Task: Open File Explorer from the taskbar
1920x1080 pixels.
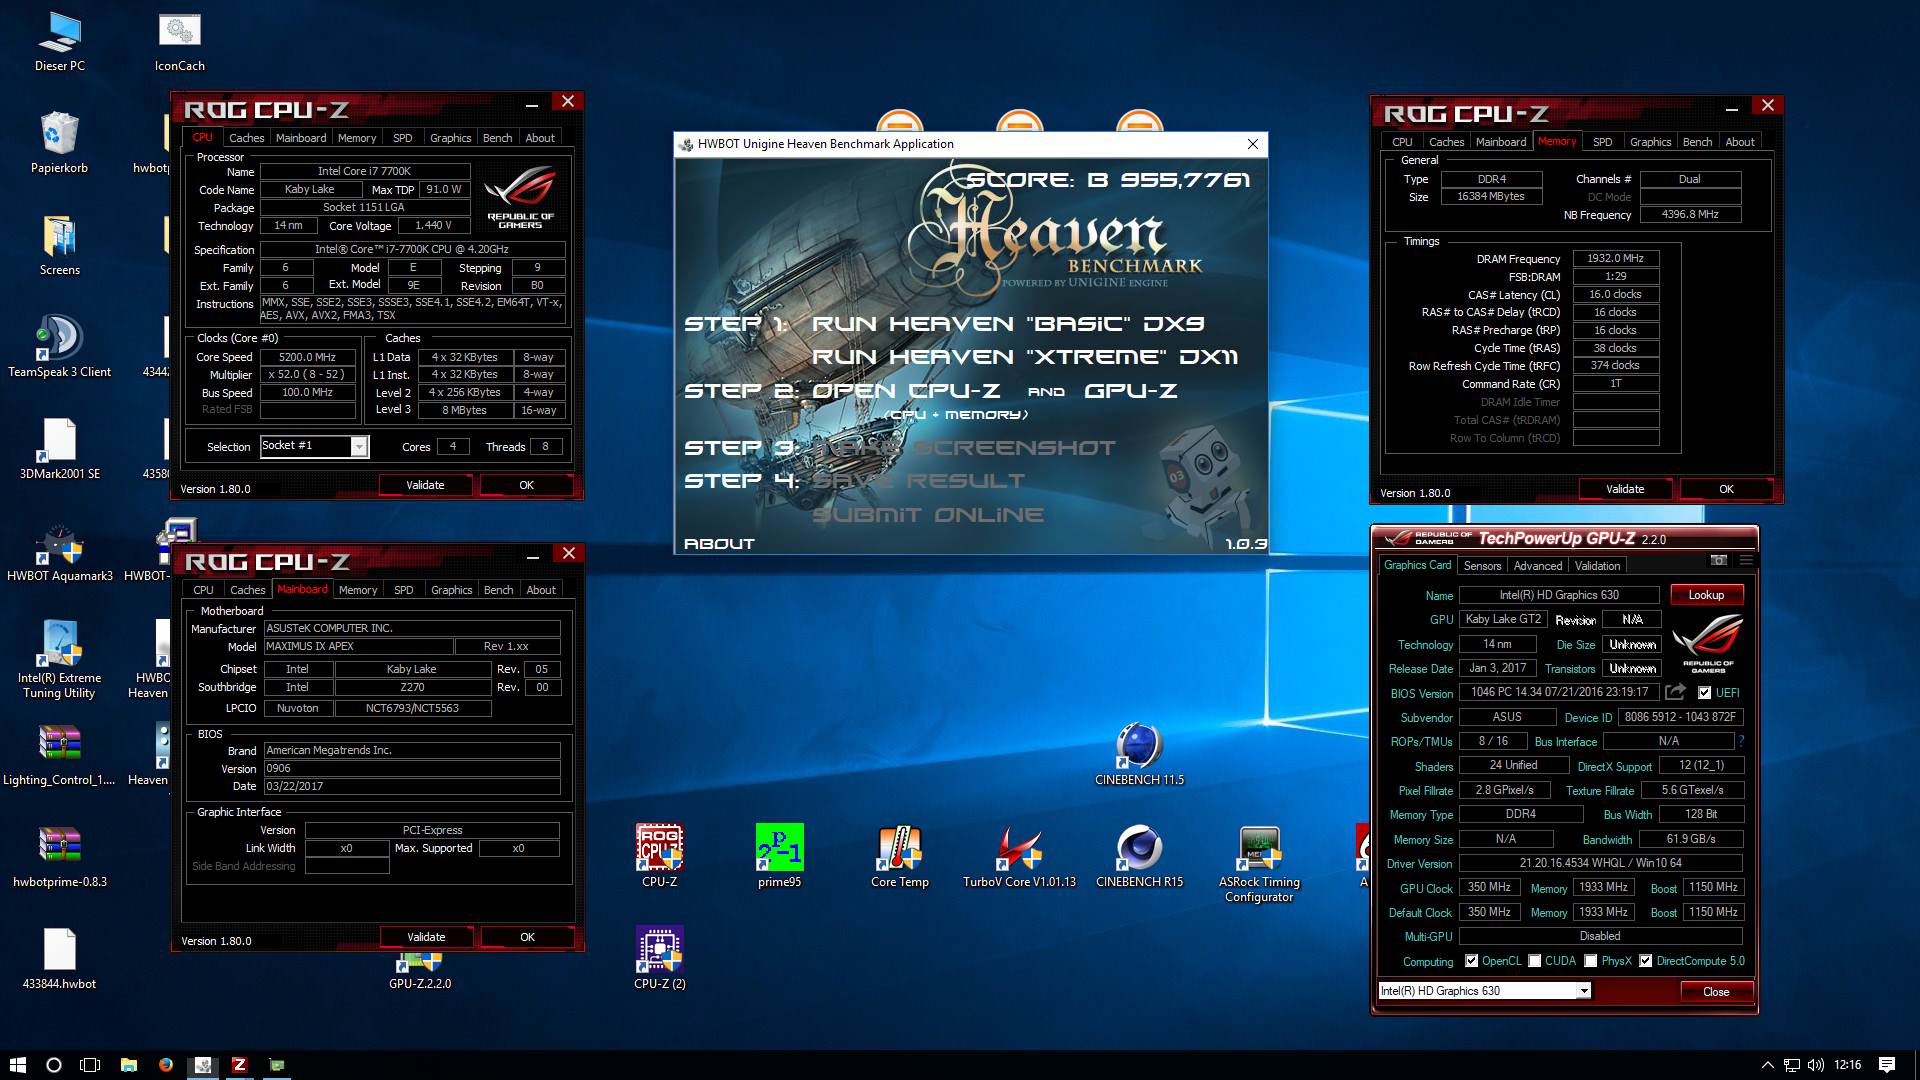Action: coord(129,1065)
